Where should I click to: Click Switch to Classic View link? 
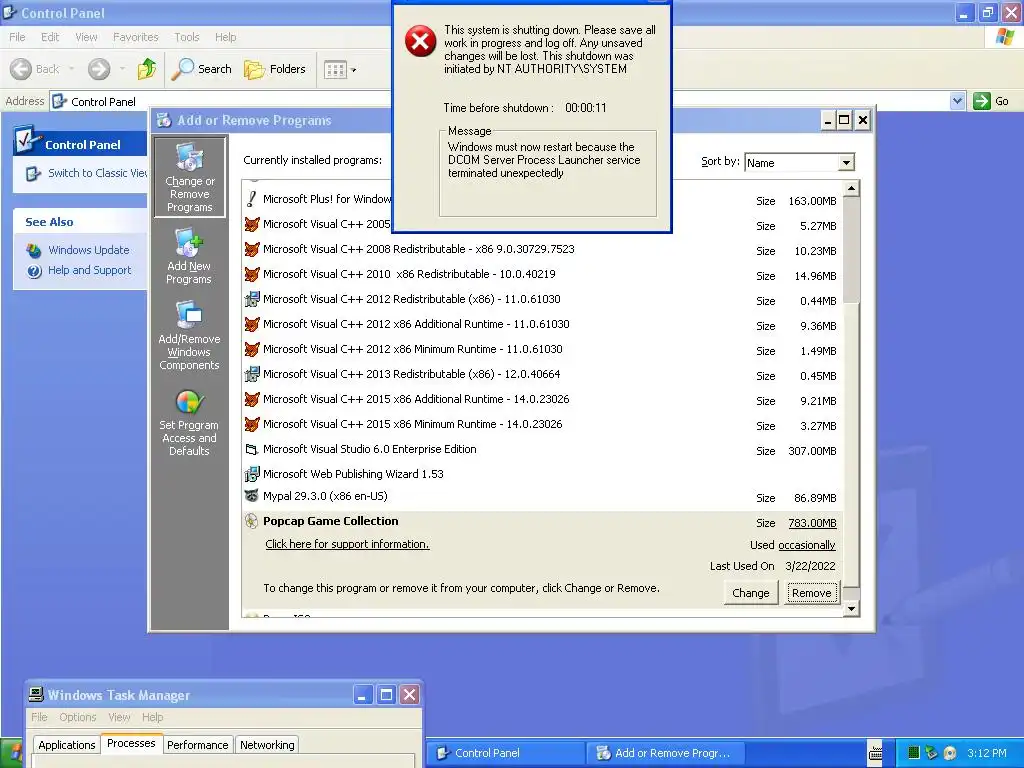pyautogui.click(x=97, y=173)
